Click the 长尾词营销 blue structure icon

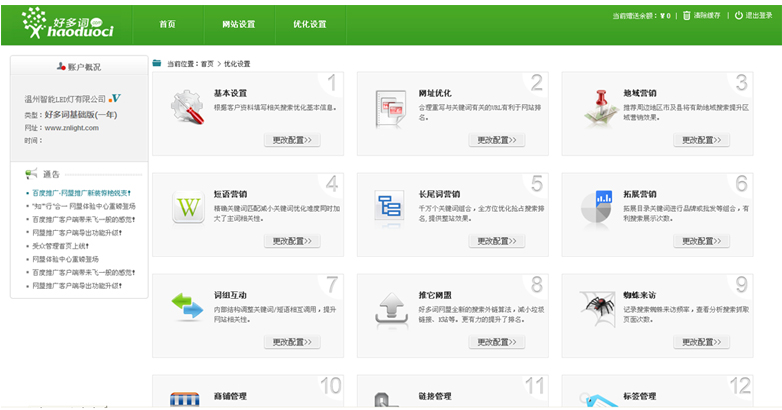(x=390, y=207)
